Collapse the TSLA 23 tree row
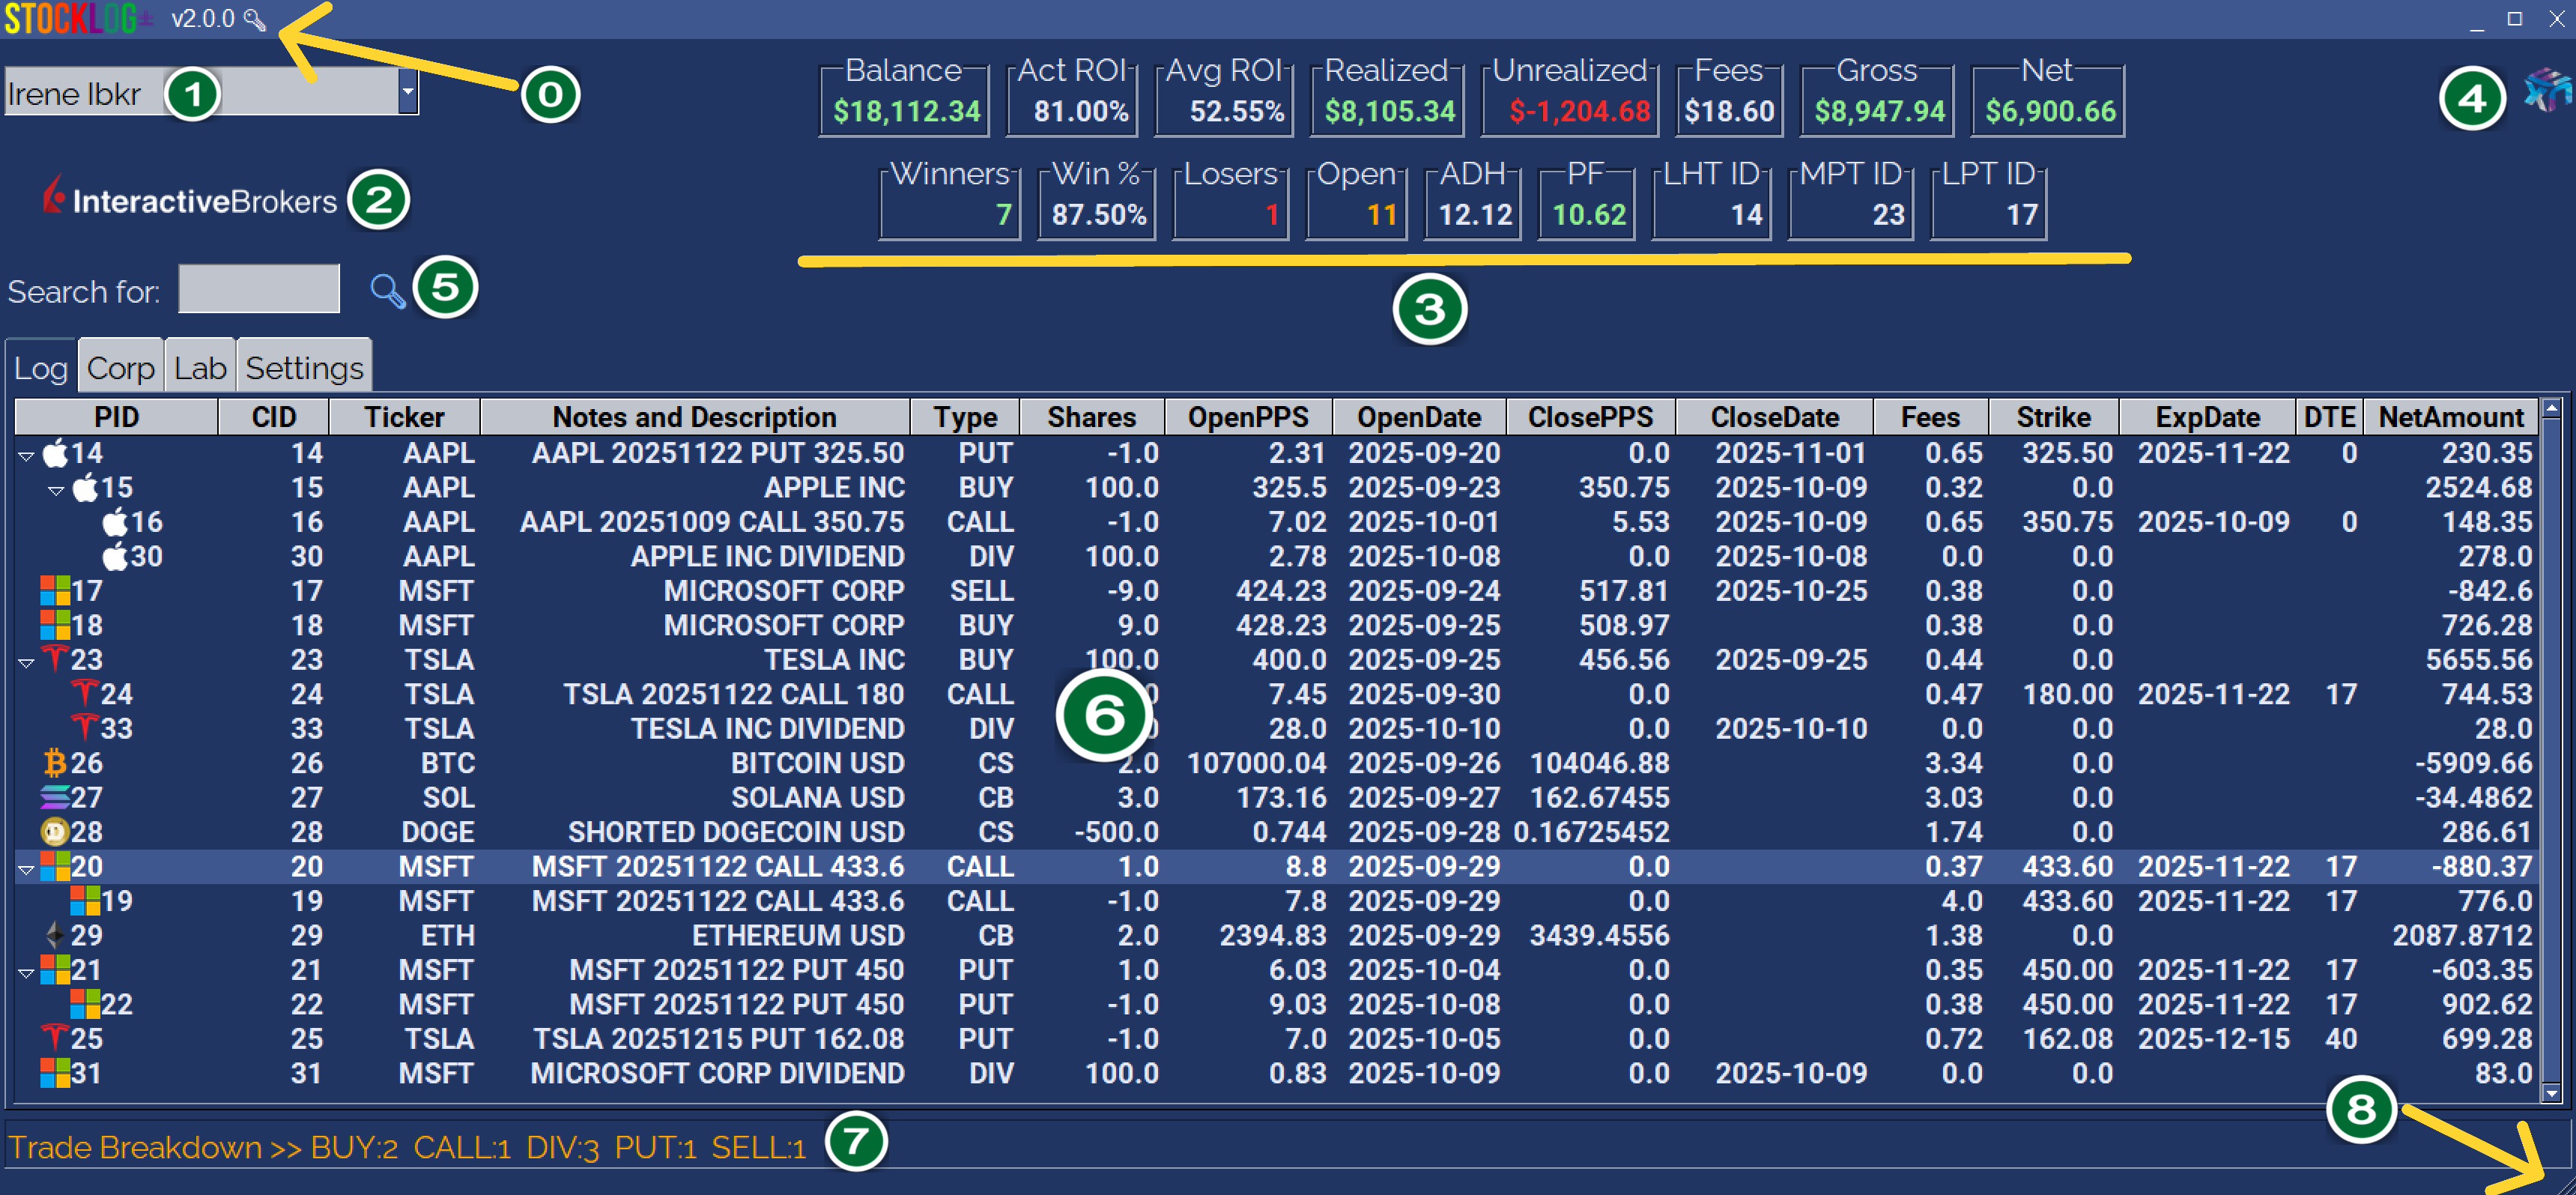The image size is (2576, 1195). click(26, 662)
